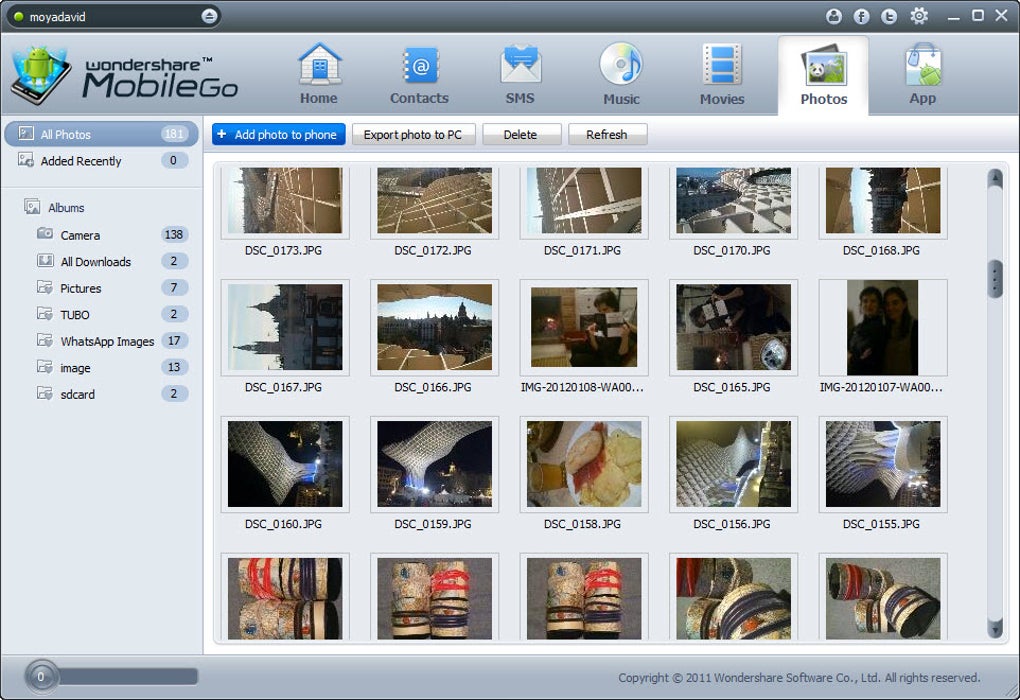
Task: Switch to the Movies tab label
Action: coord(722,99)
